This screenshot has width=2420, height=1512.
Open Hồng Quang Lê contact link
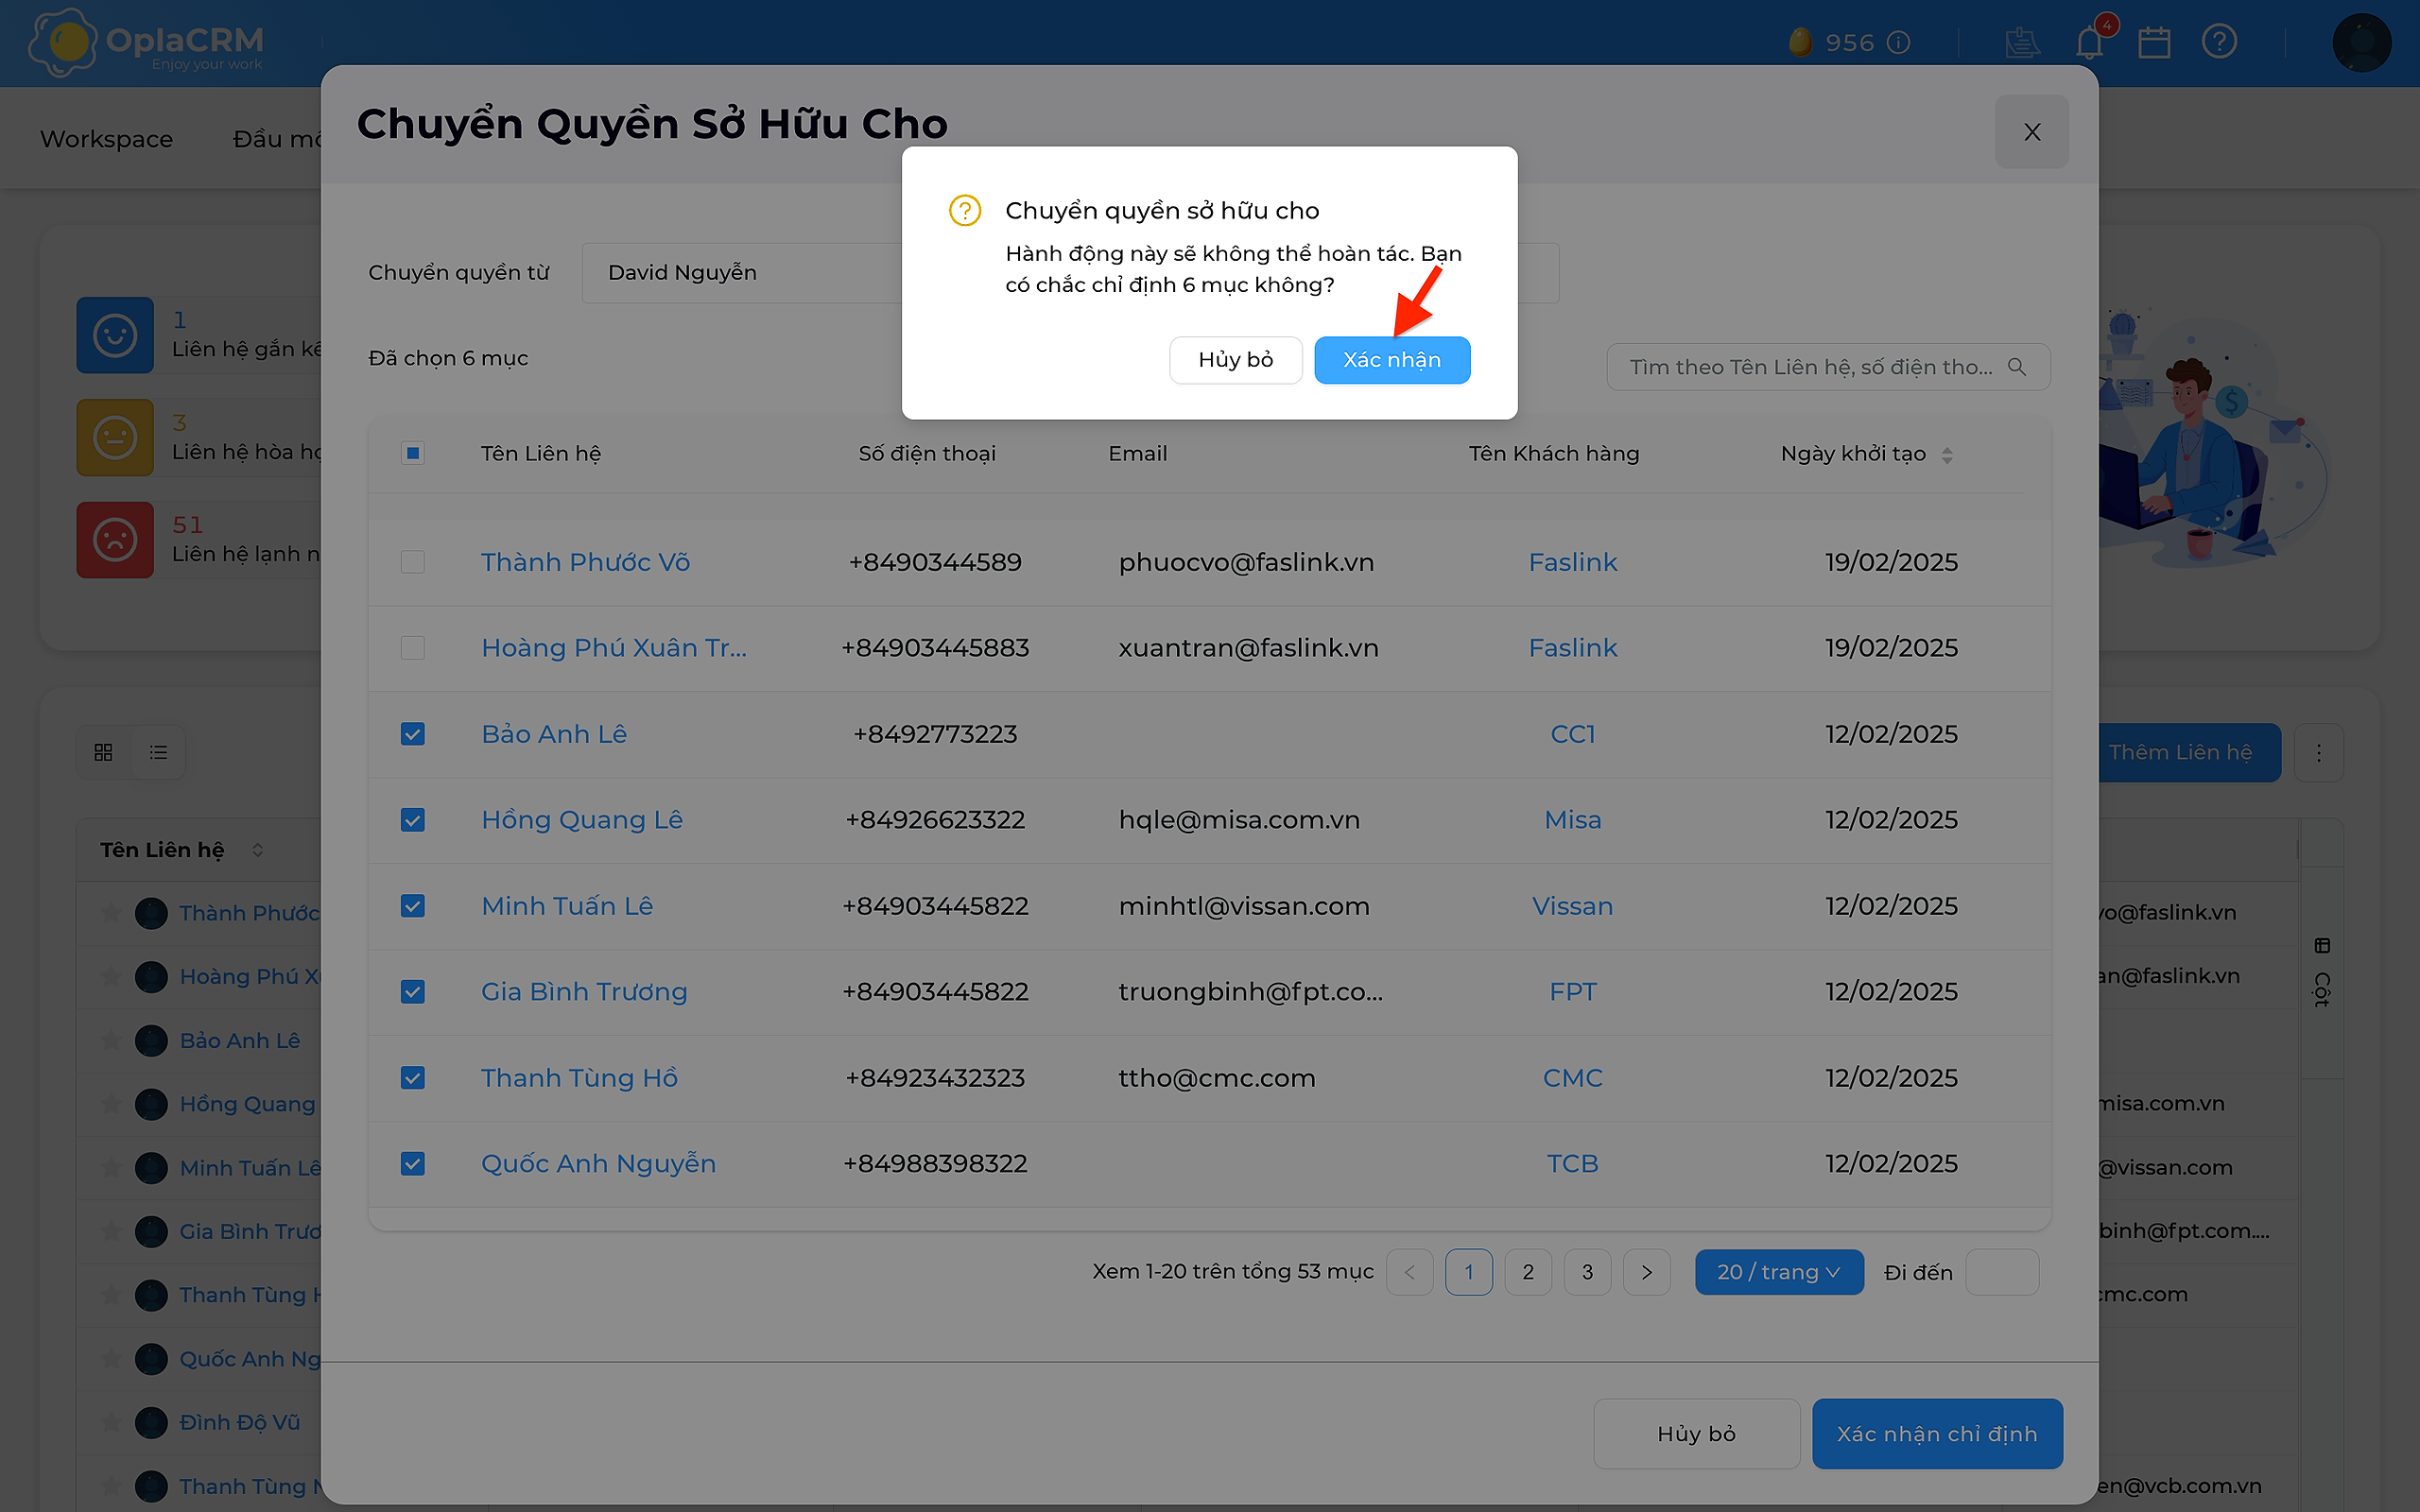tap(582, 820)
